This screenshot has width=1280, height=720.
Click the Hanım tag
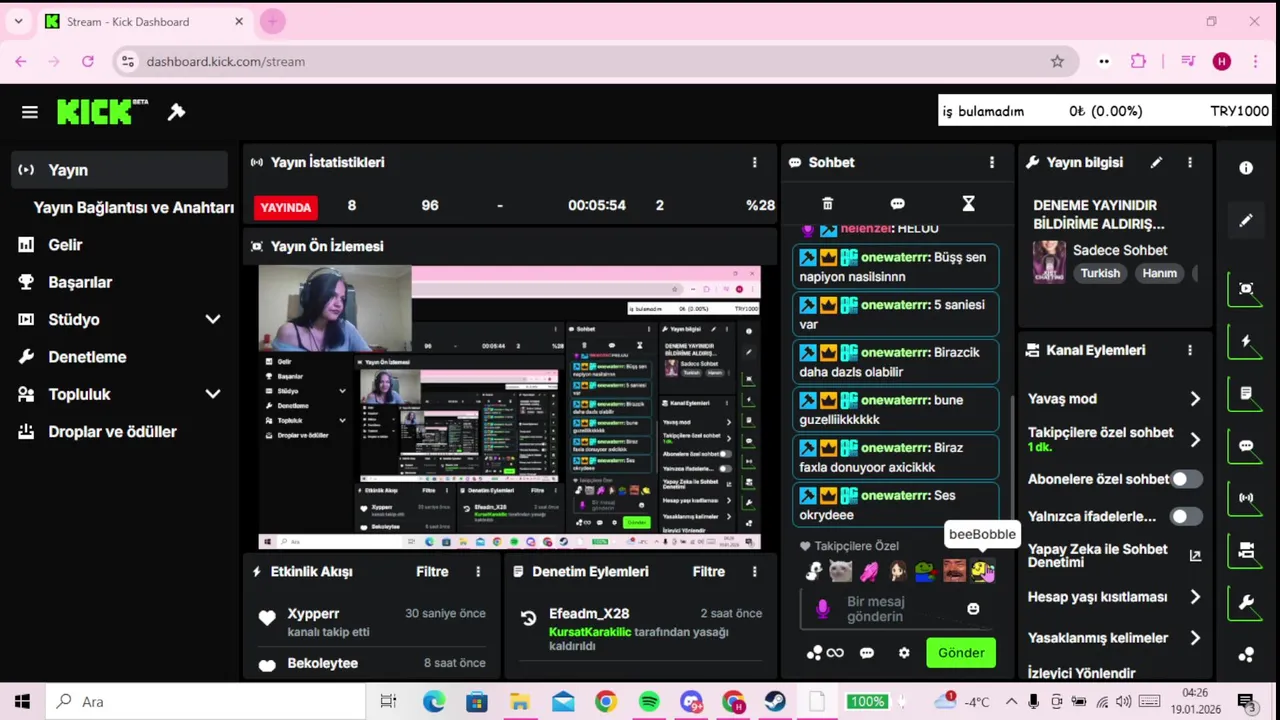(x=1160, y=273)
